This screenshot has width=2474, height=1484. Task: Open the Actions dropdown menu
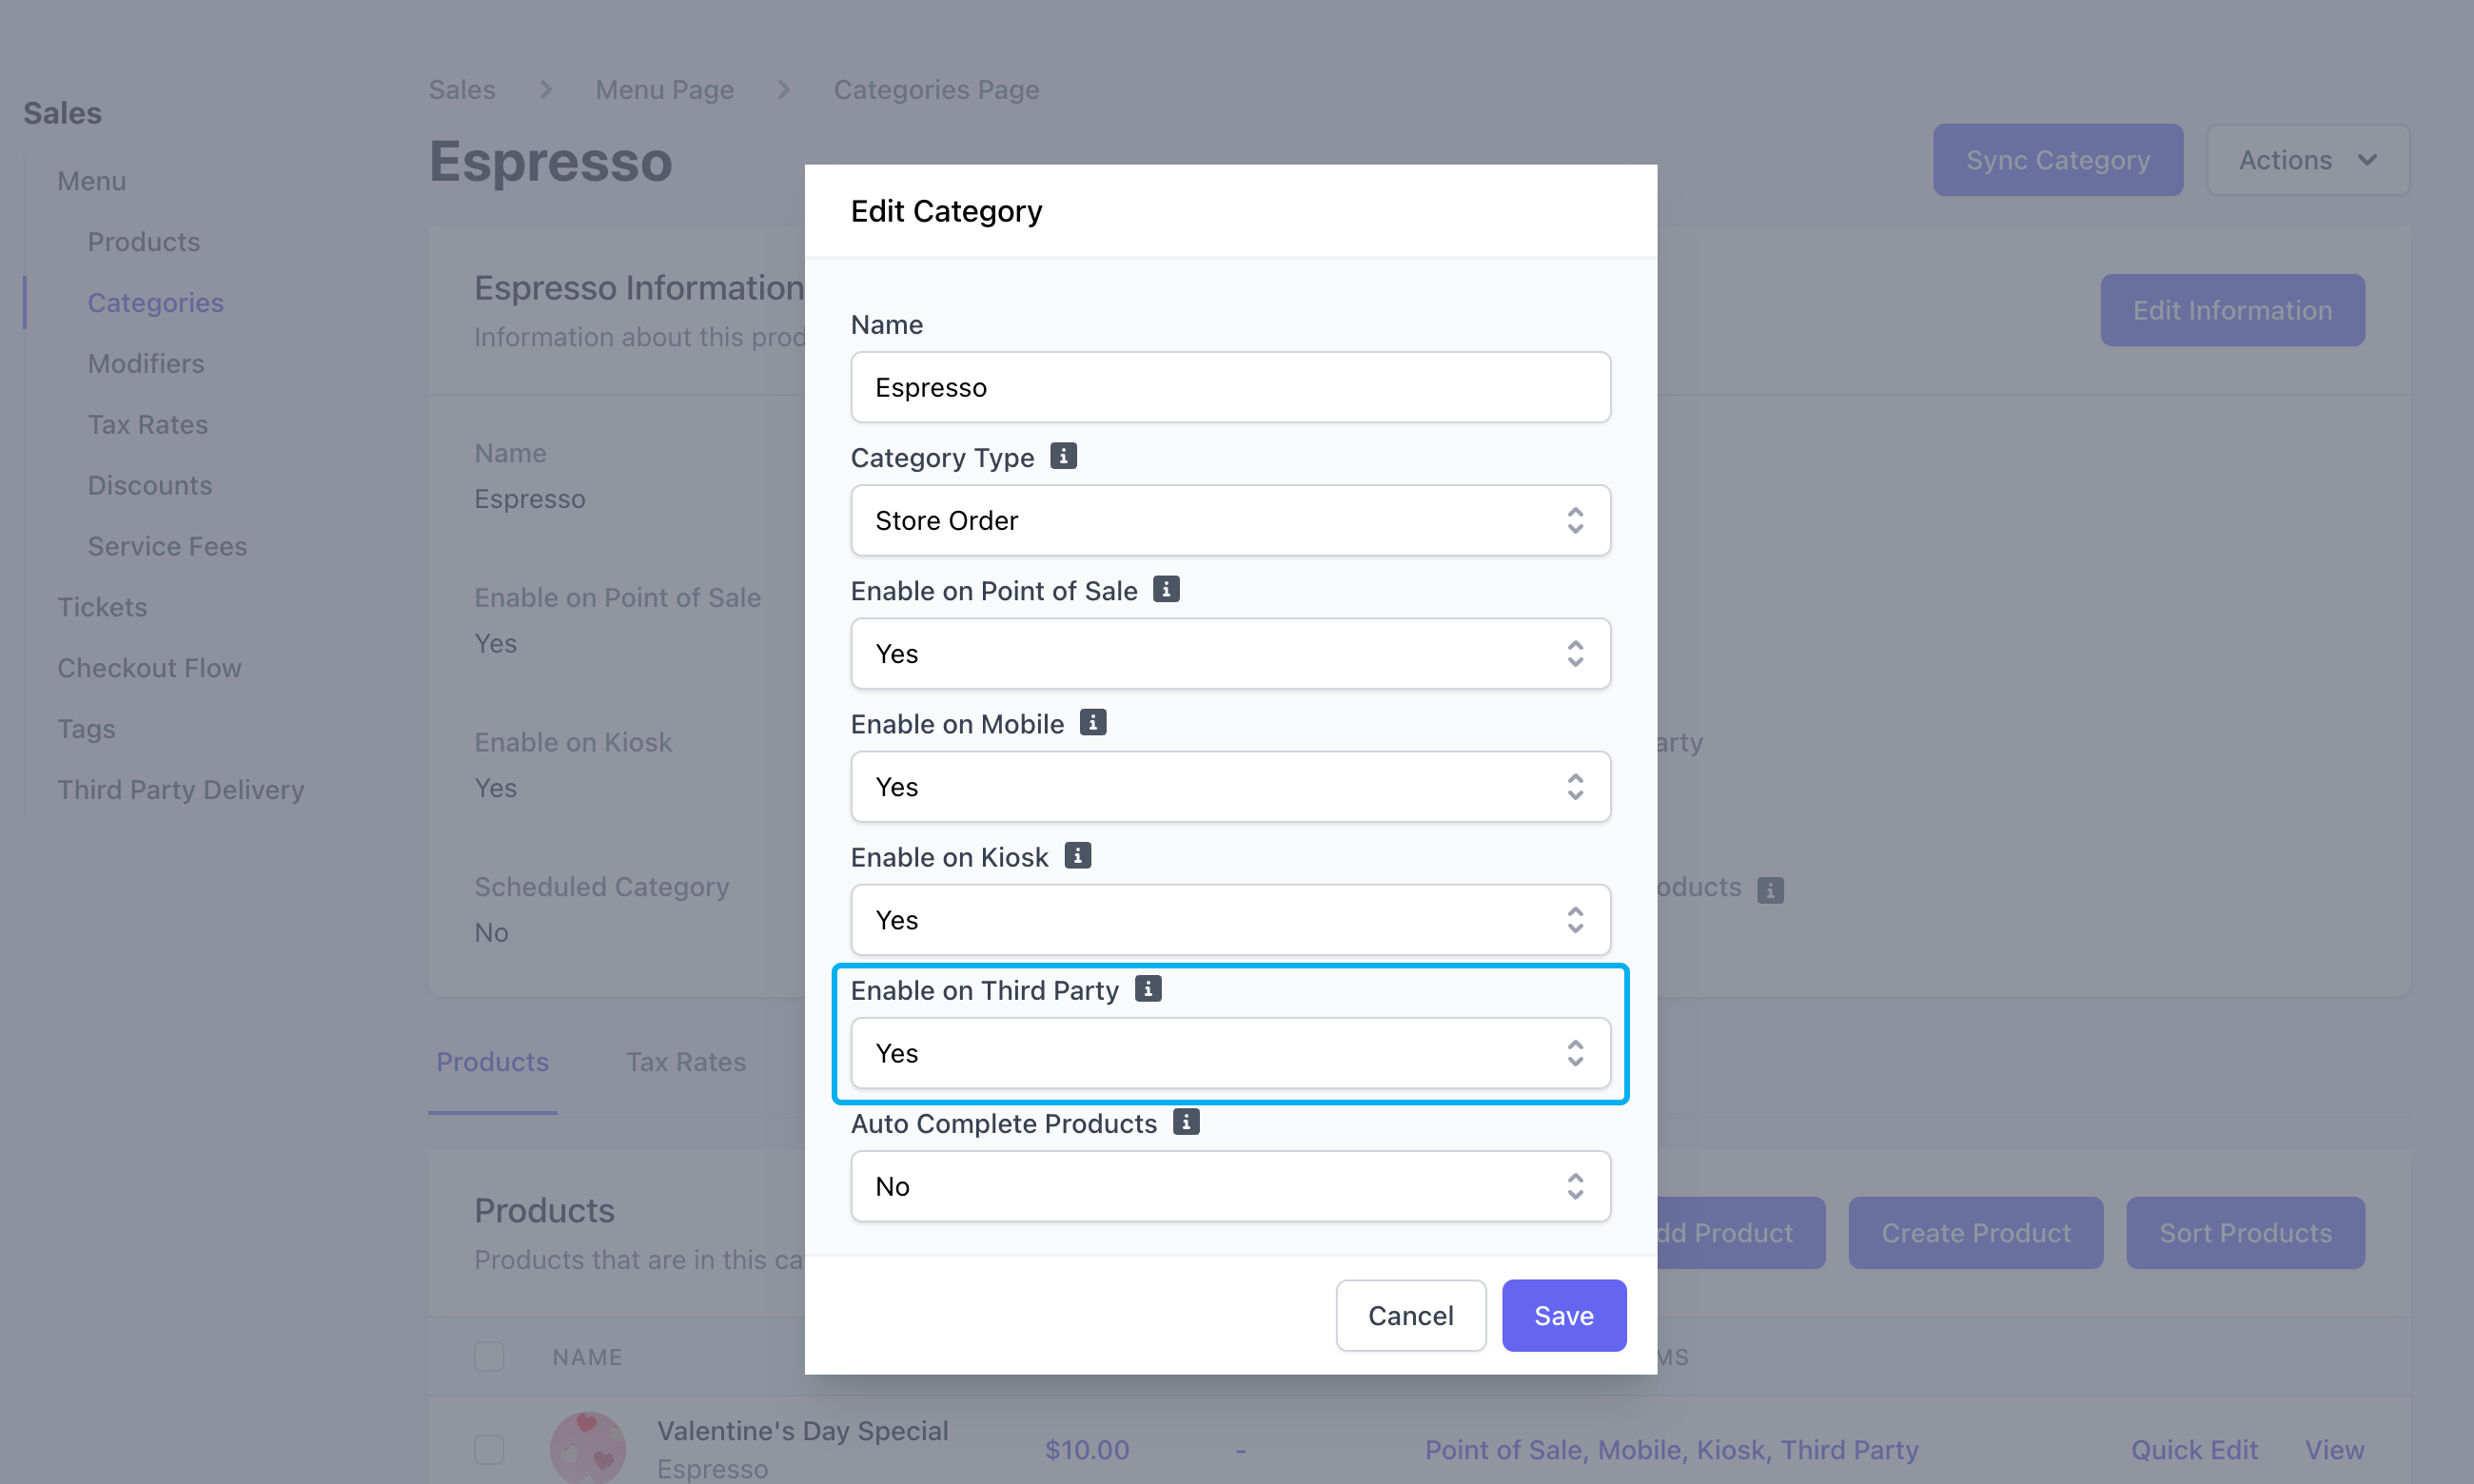(x=2307, y=160)
